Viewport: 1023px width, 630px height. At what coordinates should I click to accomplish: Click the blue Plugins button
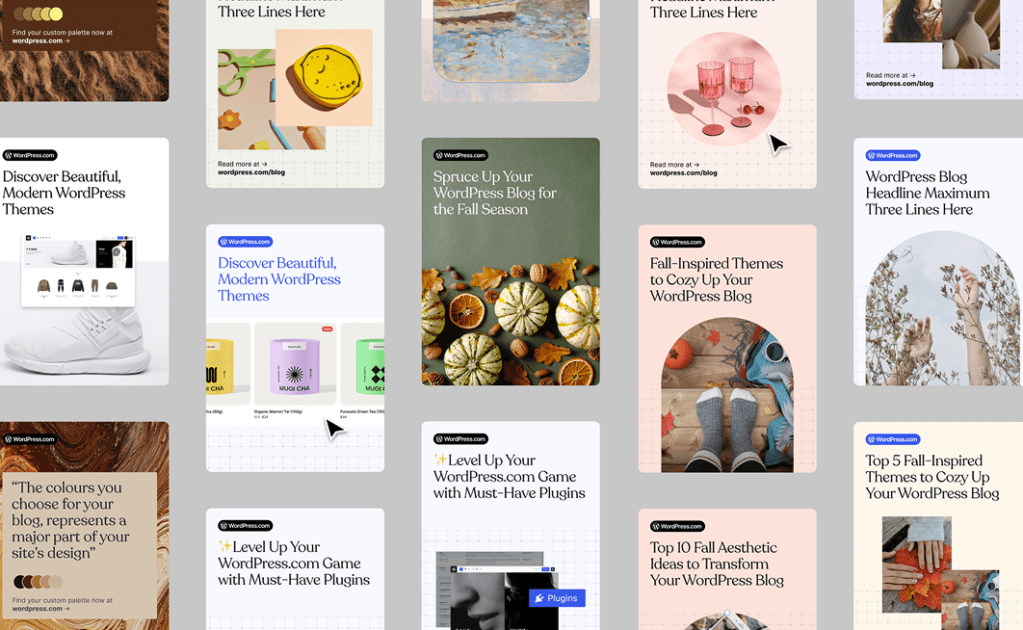tap(557, 598)
